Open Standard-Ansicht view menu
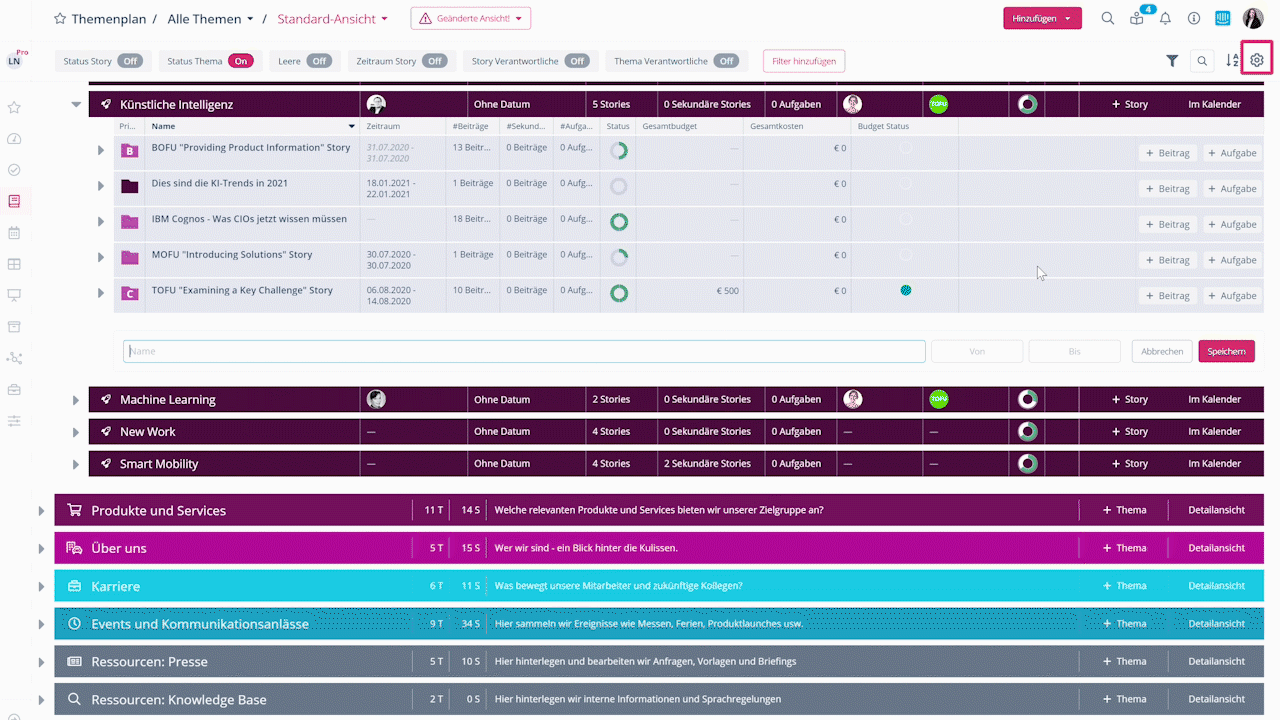 tap(332, 19)
